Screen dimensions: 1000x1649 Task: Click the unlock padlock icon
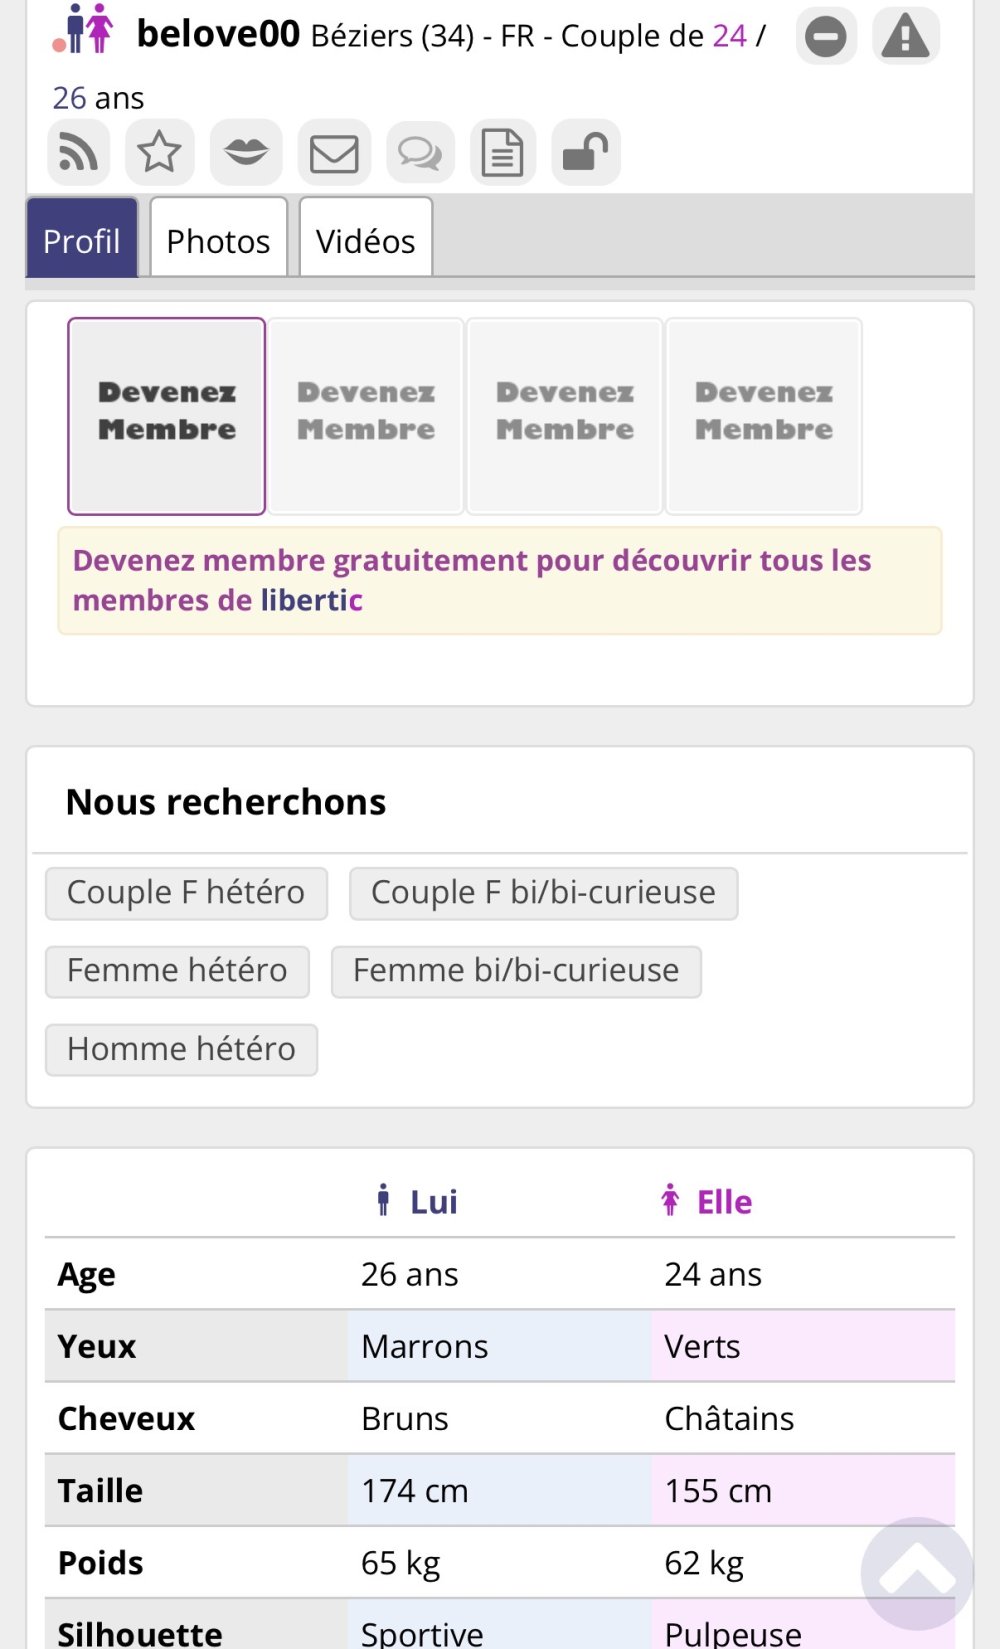click(x=586, y=153)
